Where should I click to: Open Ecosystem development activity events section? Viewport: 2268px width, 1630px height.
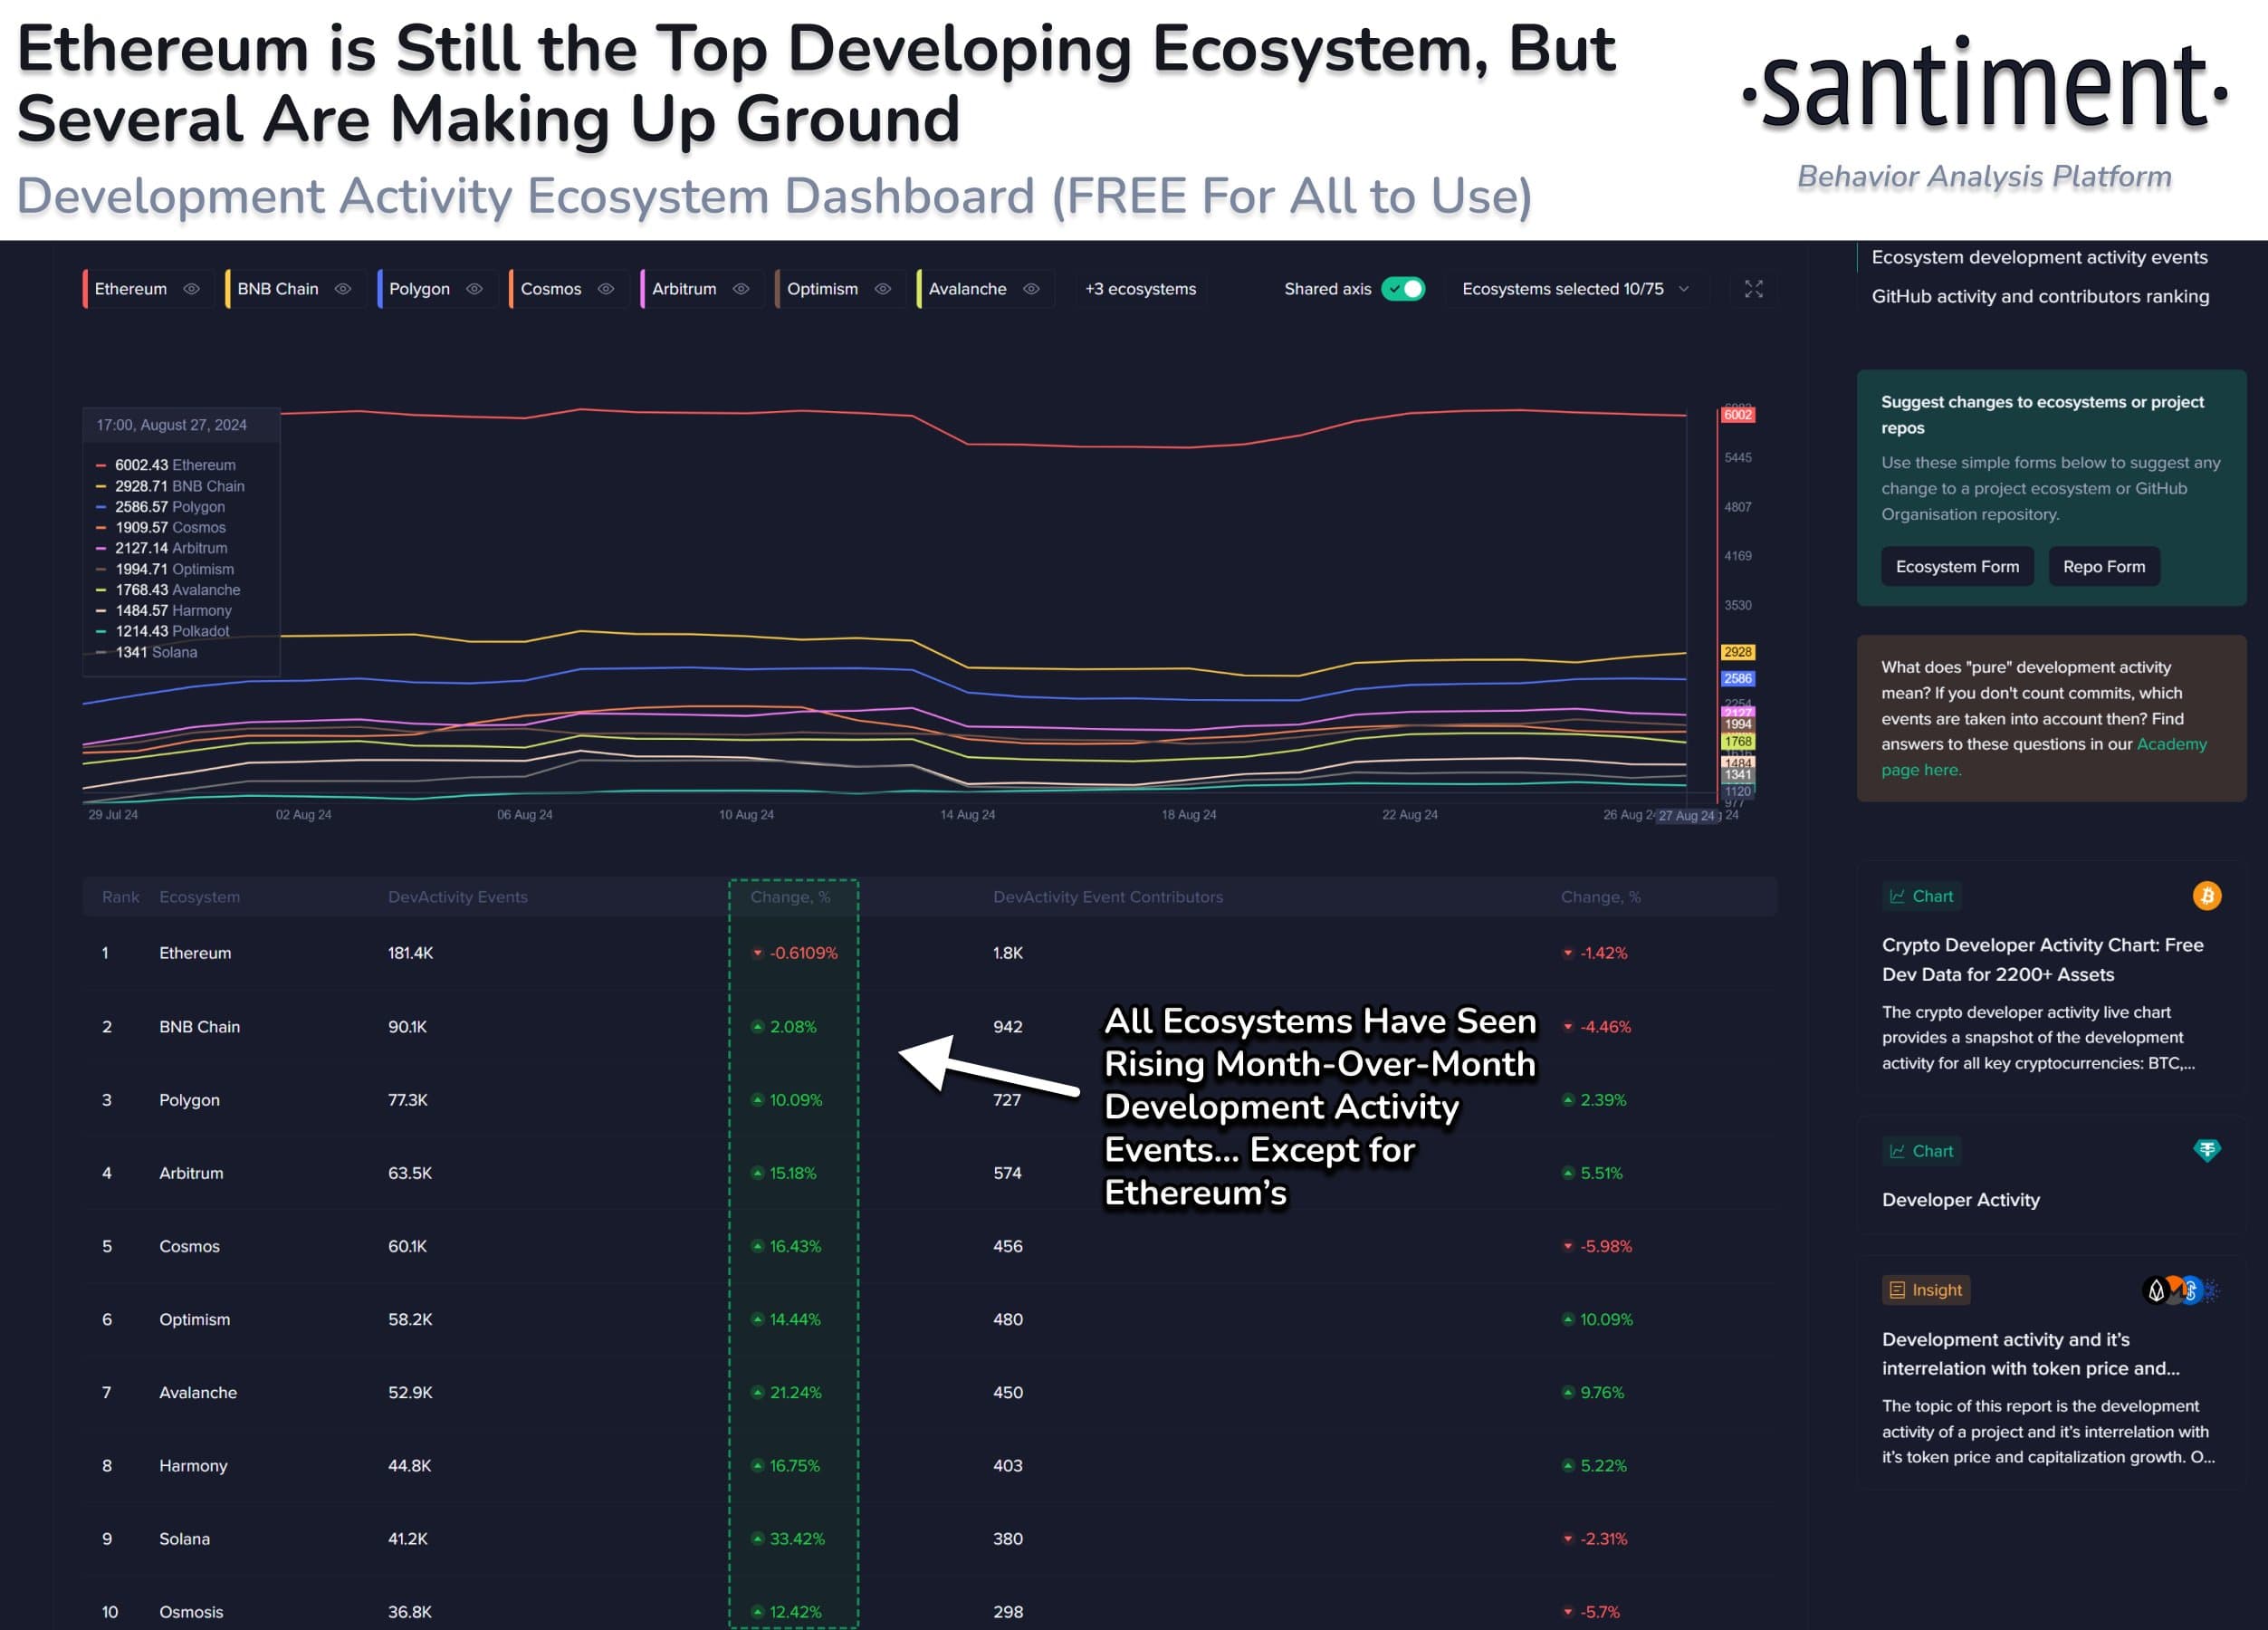tap(2039, 257)
